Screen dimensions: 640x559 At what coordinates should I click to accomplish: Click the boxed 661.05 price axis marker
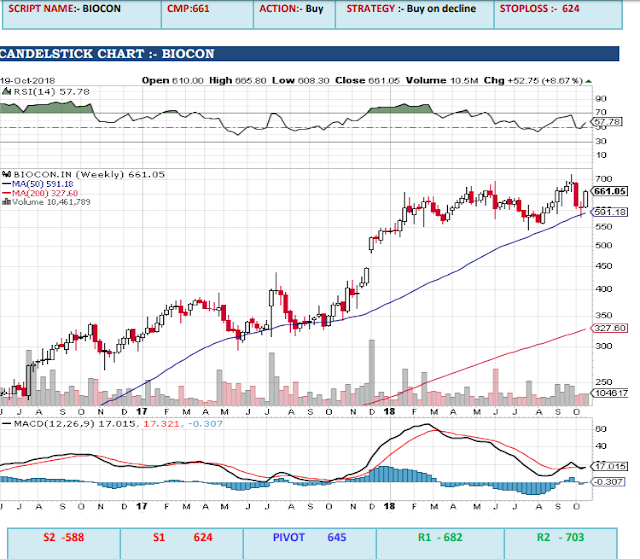[609, 191]
